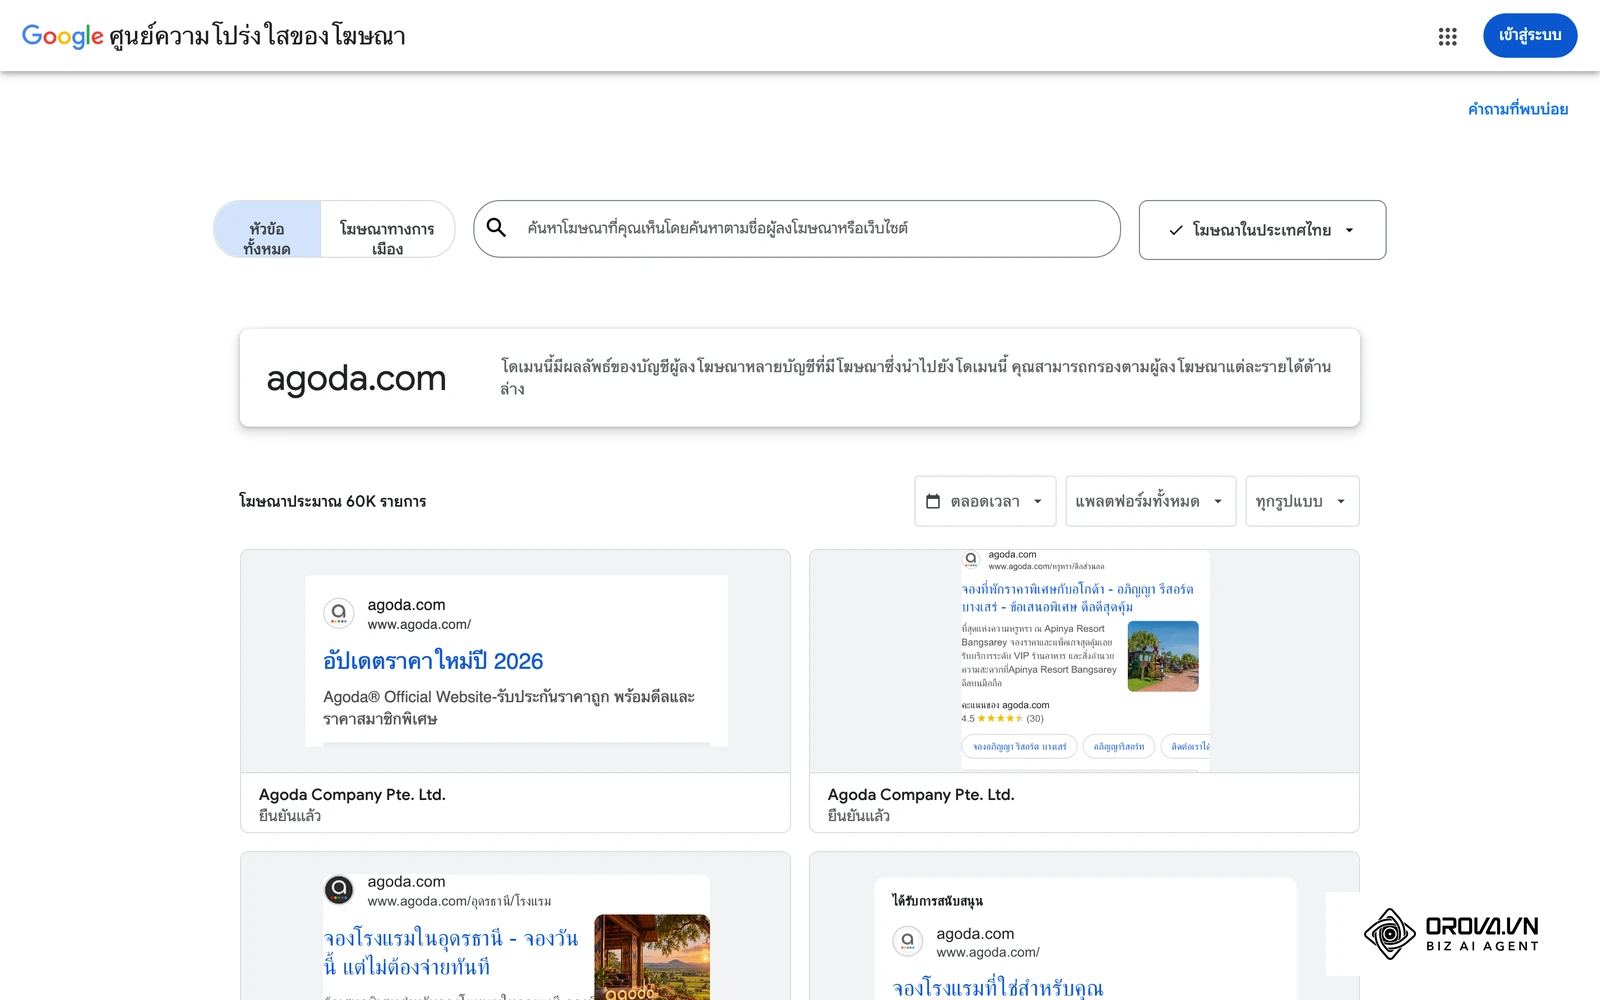Open the Google apps grid icon

(x=1447, y=36)
